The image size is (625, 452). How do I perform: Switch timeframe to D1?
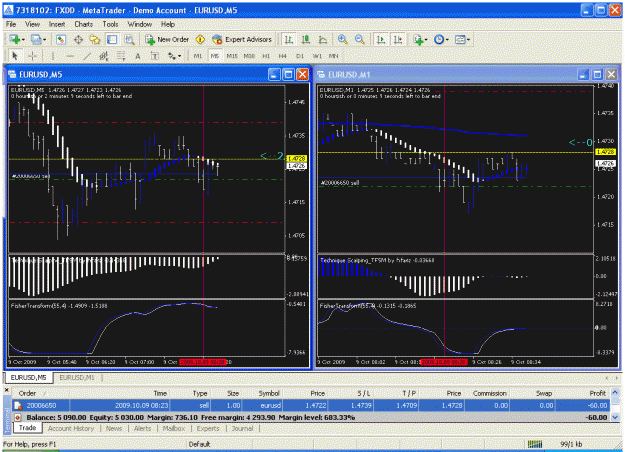point(300,56)
